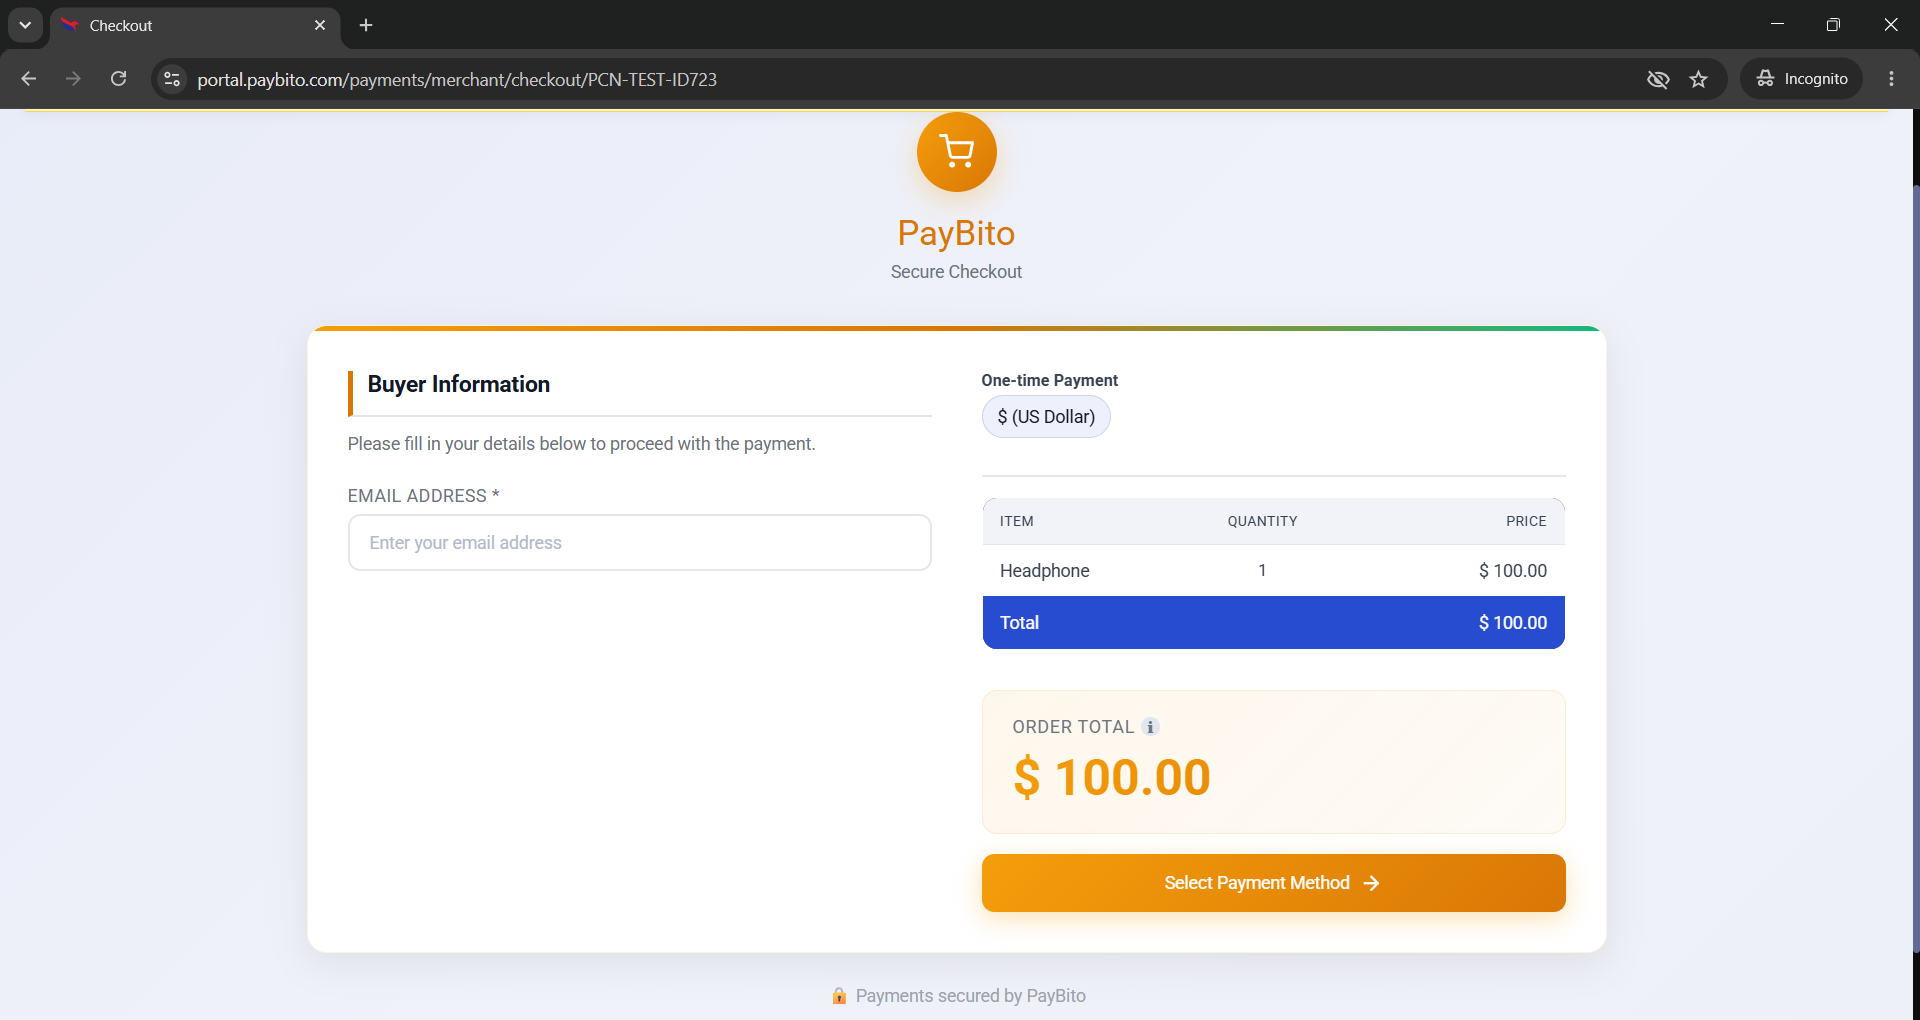Click the ORDER TOTAL label
Screen dimensions: 1920x1020
(x=1073, y=727)
